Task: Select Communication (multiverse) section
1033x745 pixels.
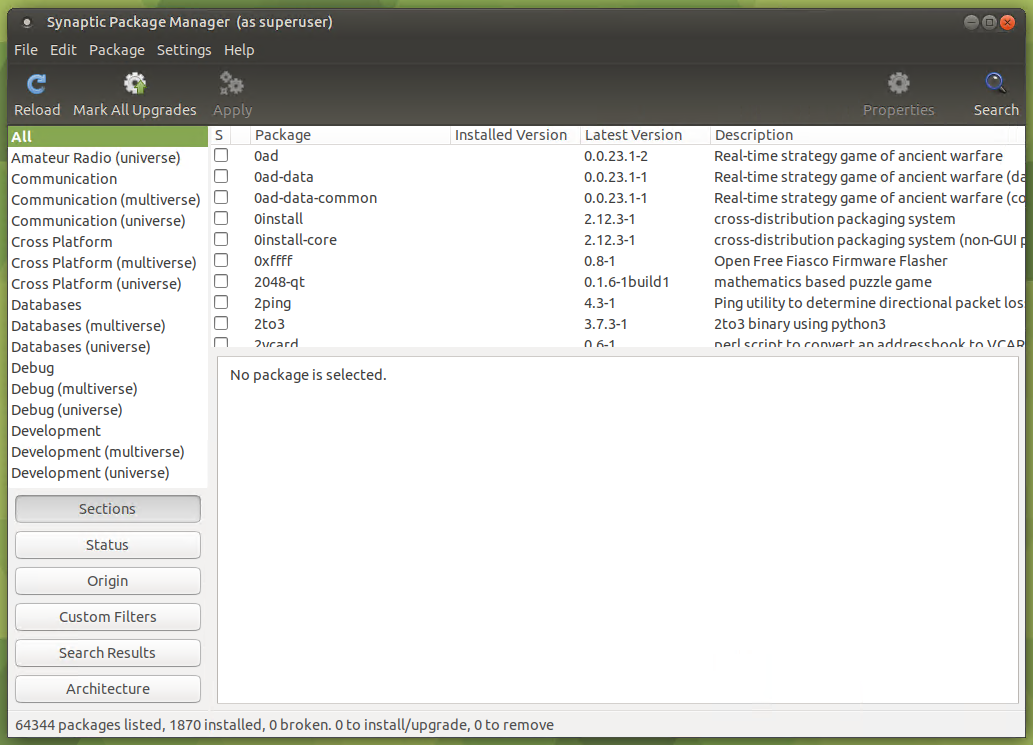Action: click(108, 200)
